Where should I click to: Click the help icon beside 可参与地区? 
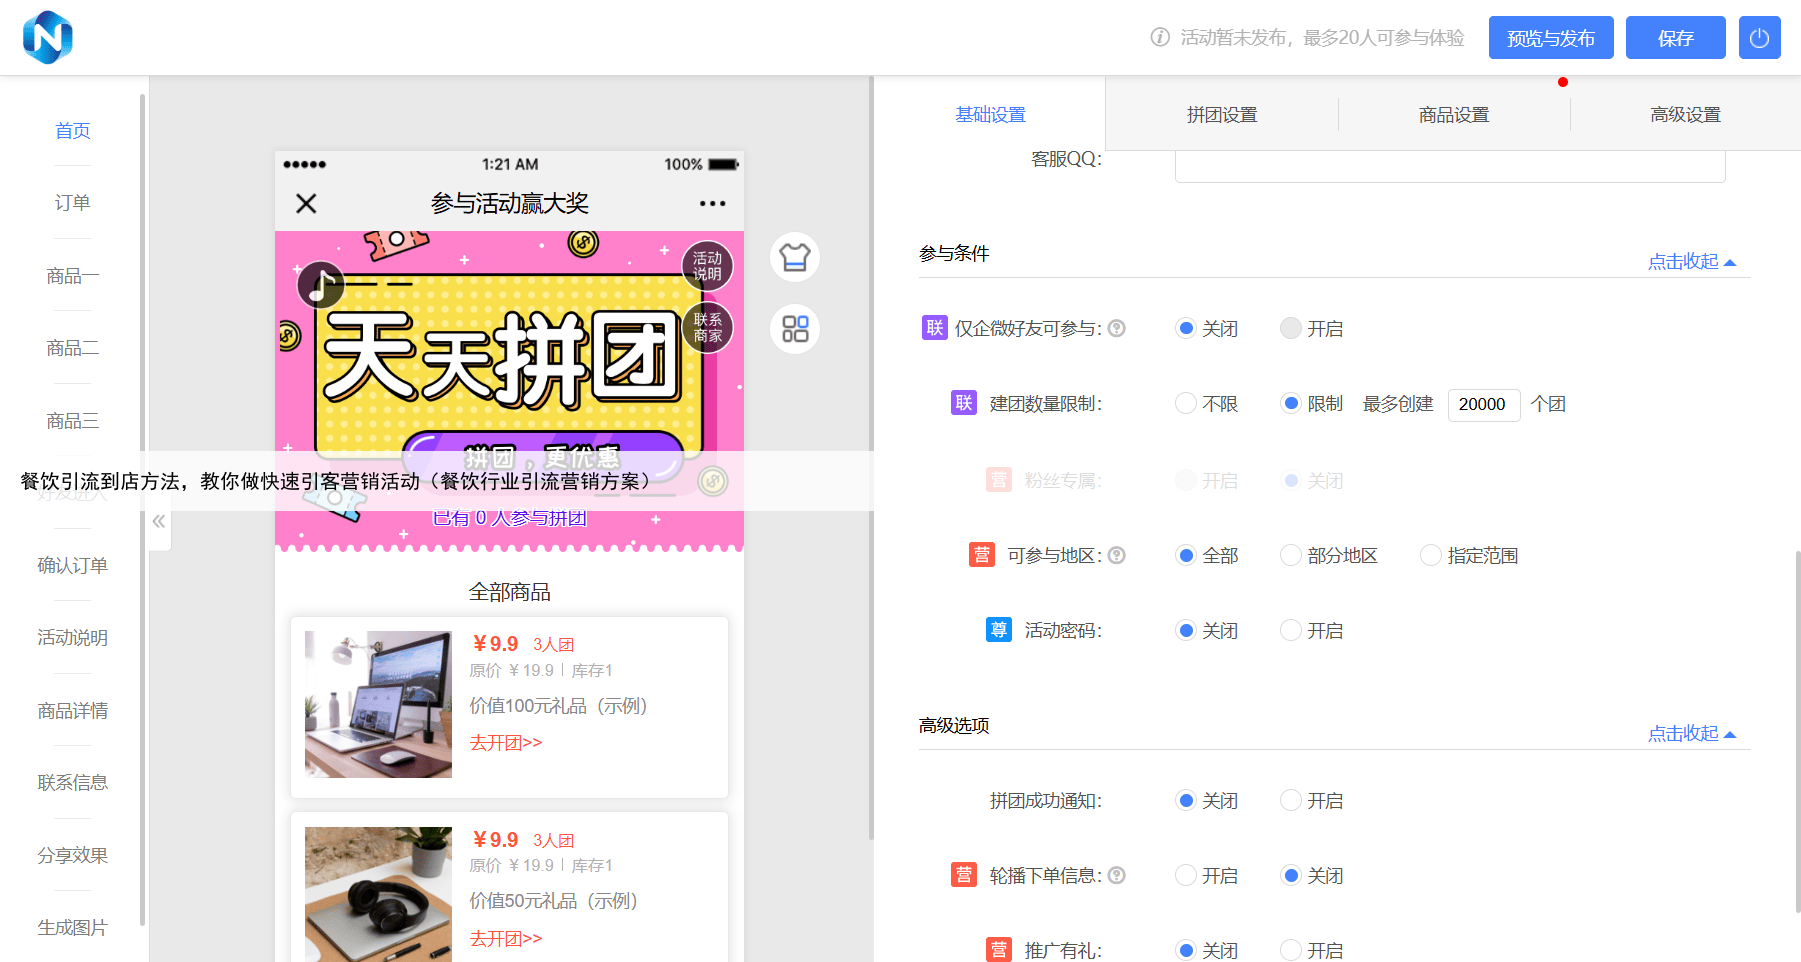pyautogui.click(x=1117, y=555)
